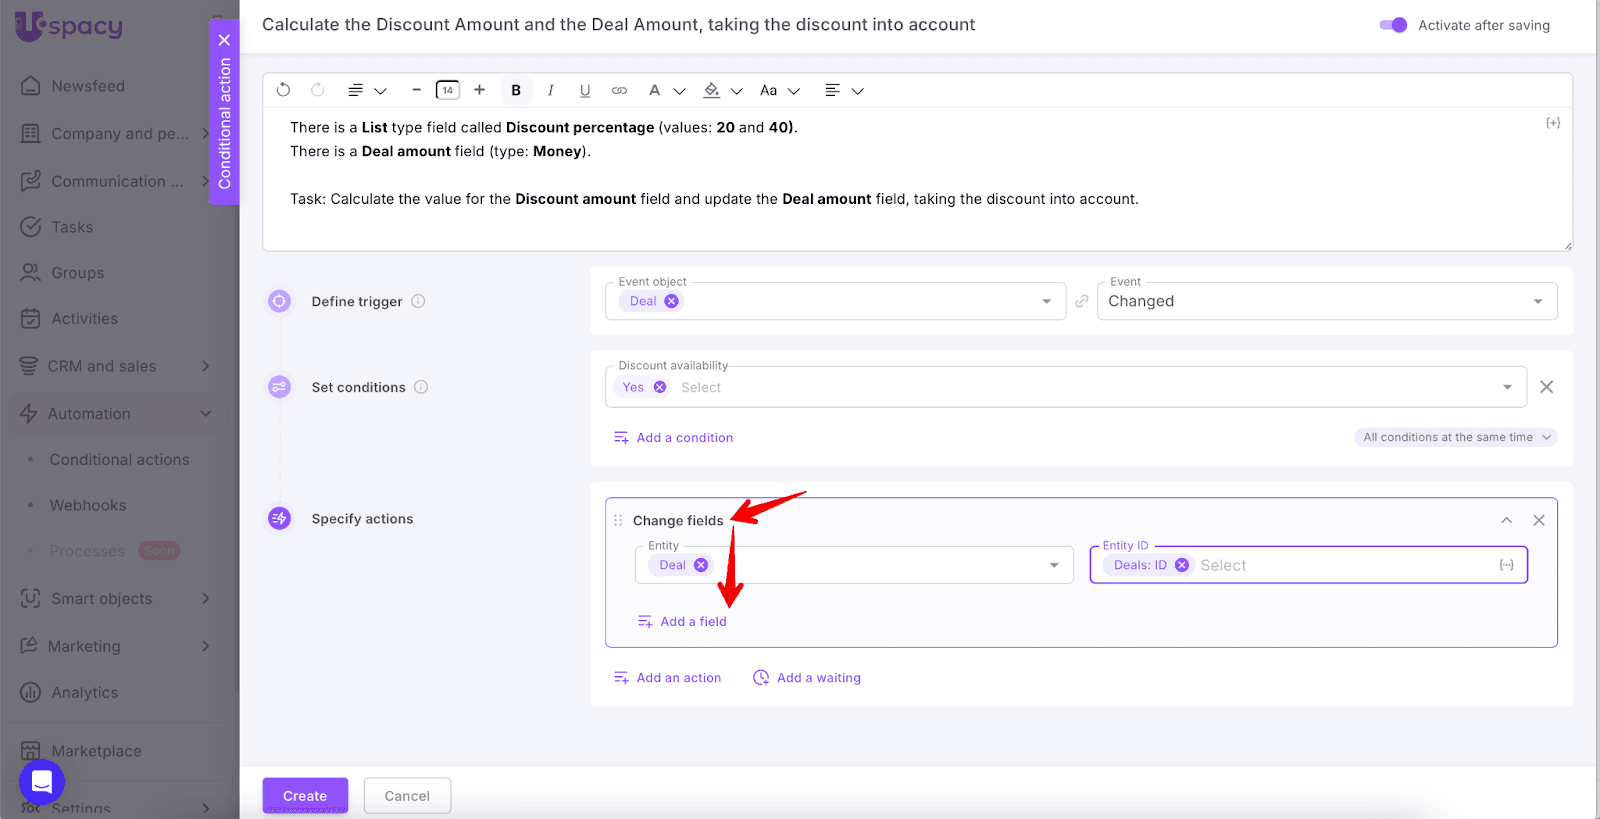Click the Create button
Screen dimensions: 1600x819
pos(305,796)
